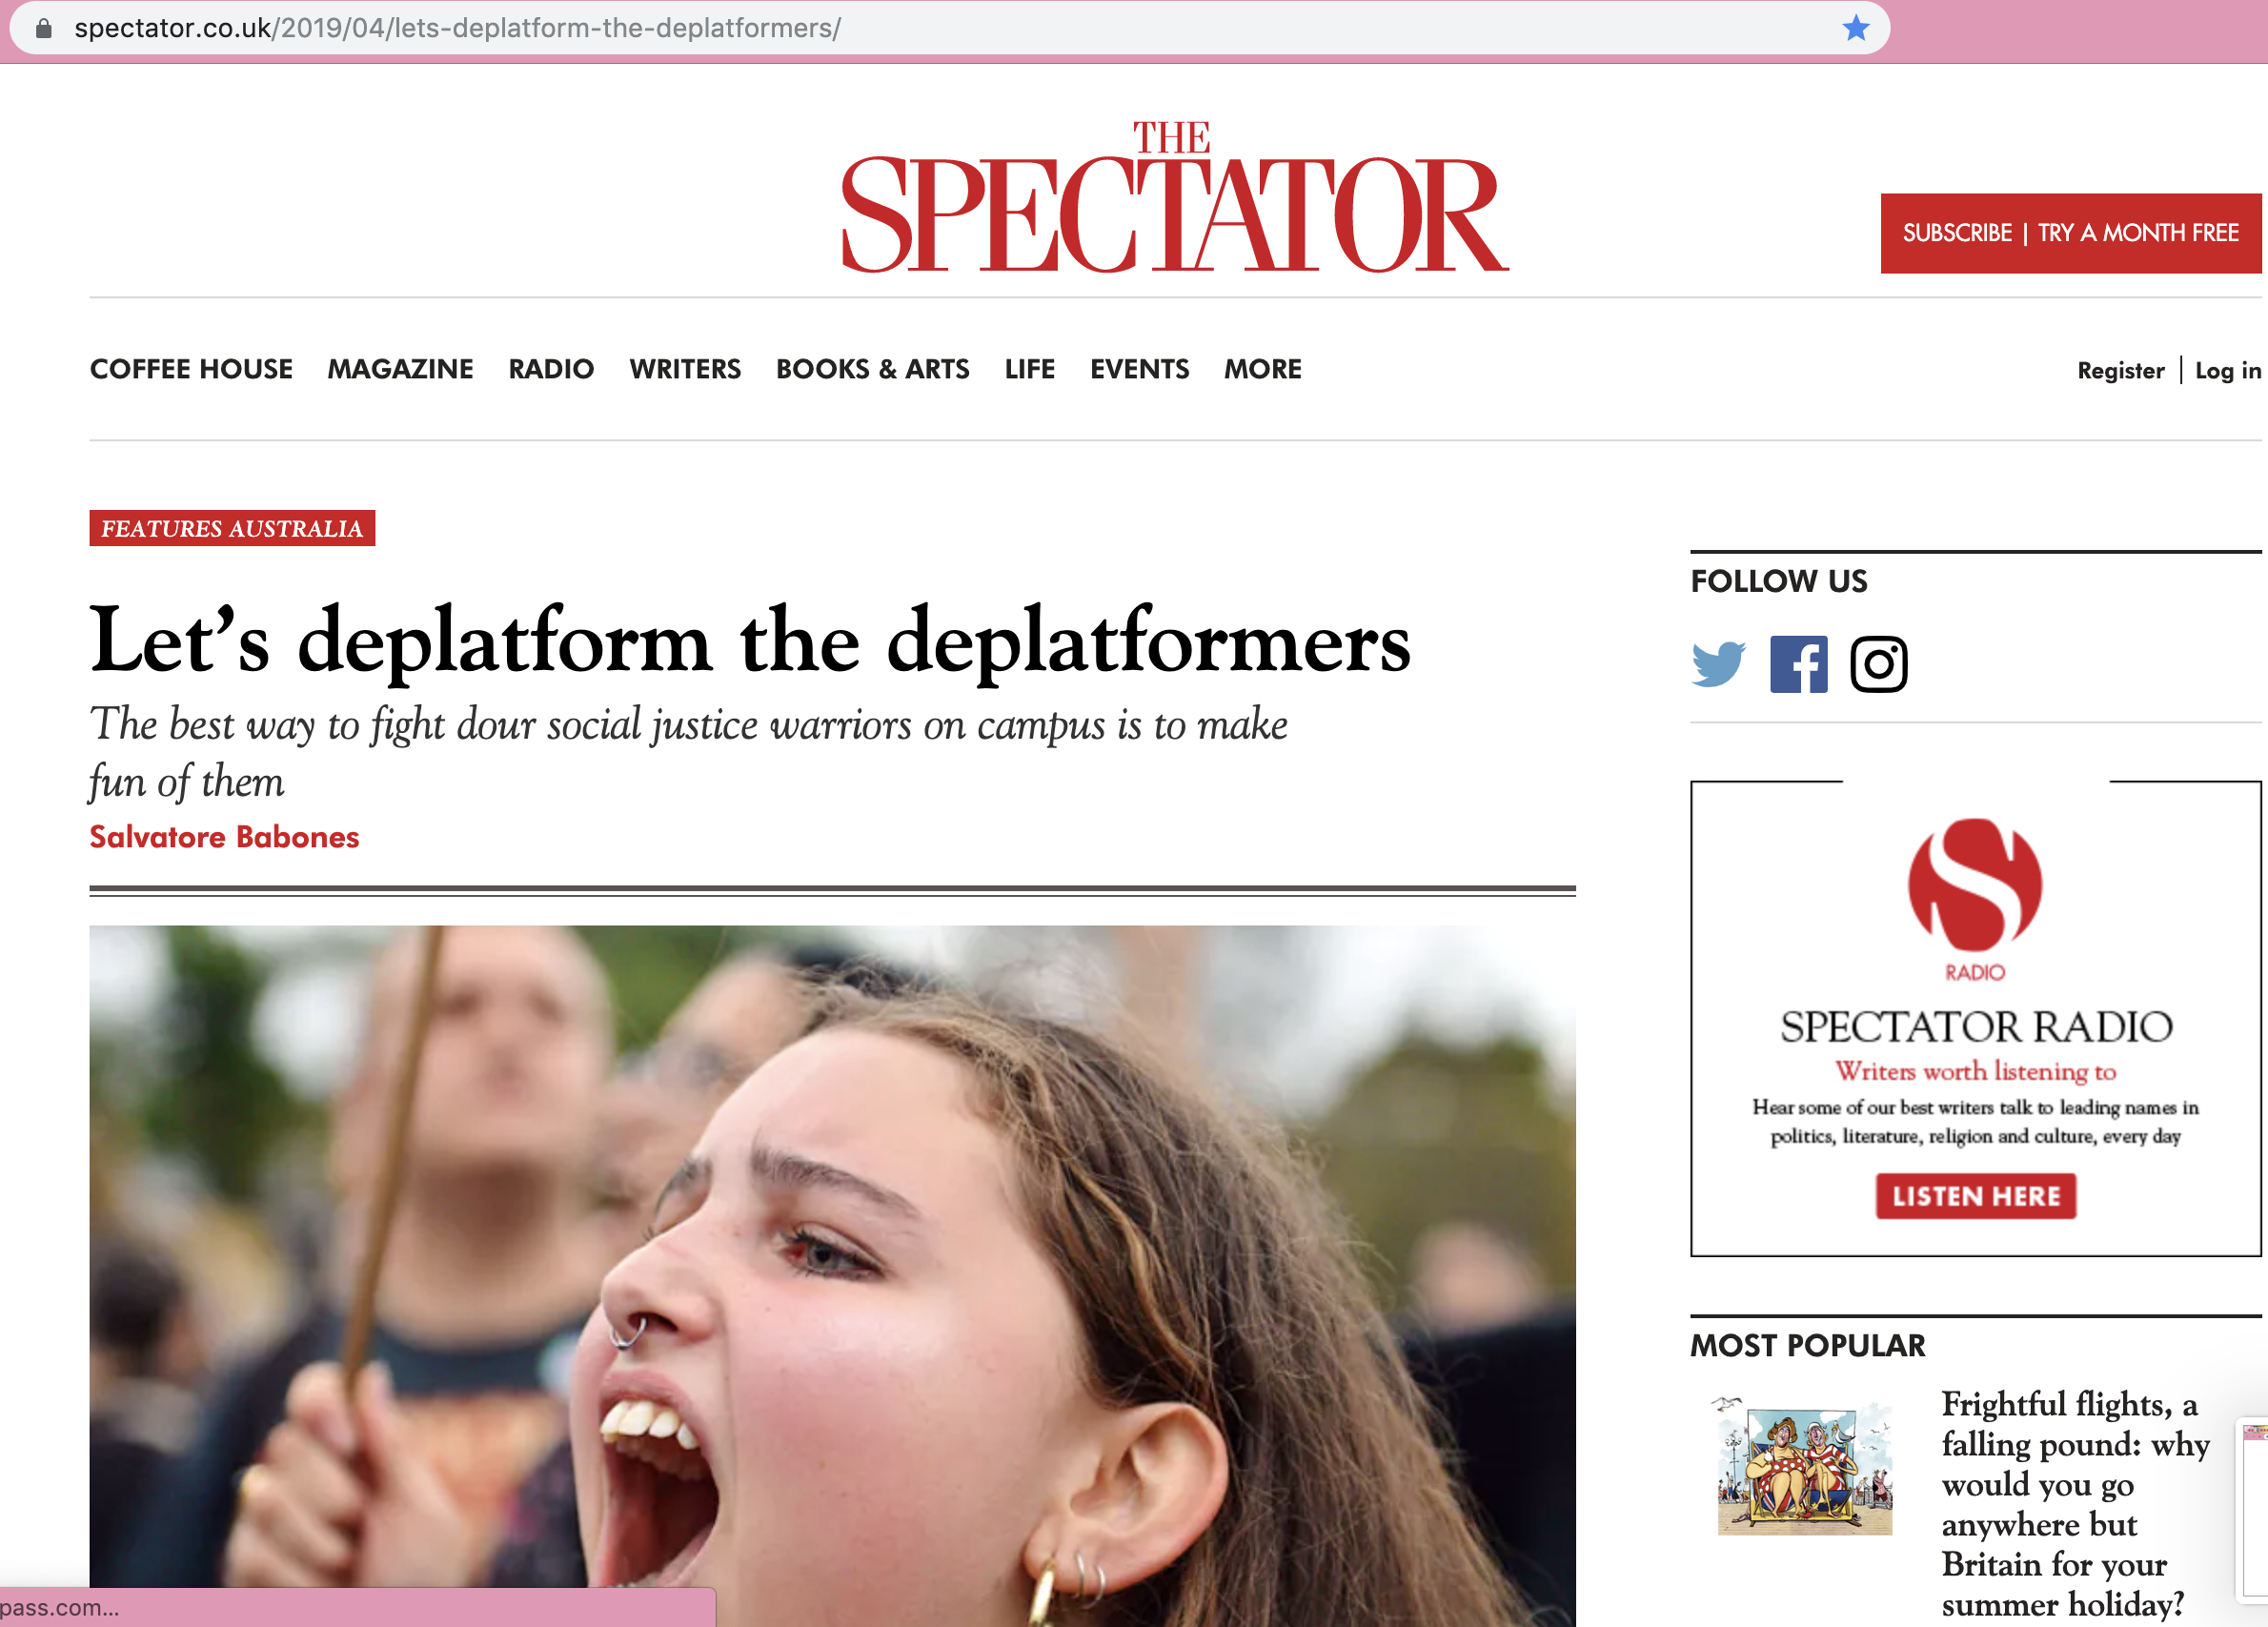Screen dimensions: 2268x1627
Task: Click the LISTEN HERE button
Action: (1975, 1196)
